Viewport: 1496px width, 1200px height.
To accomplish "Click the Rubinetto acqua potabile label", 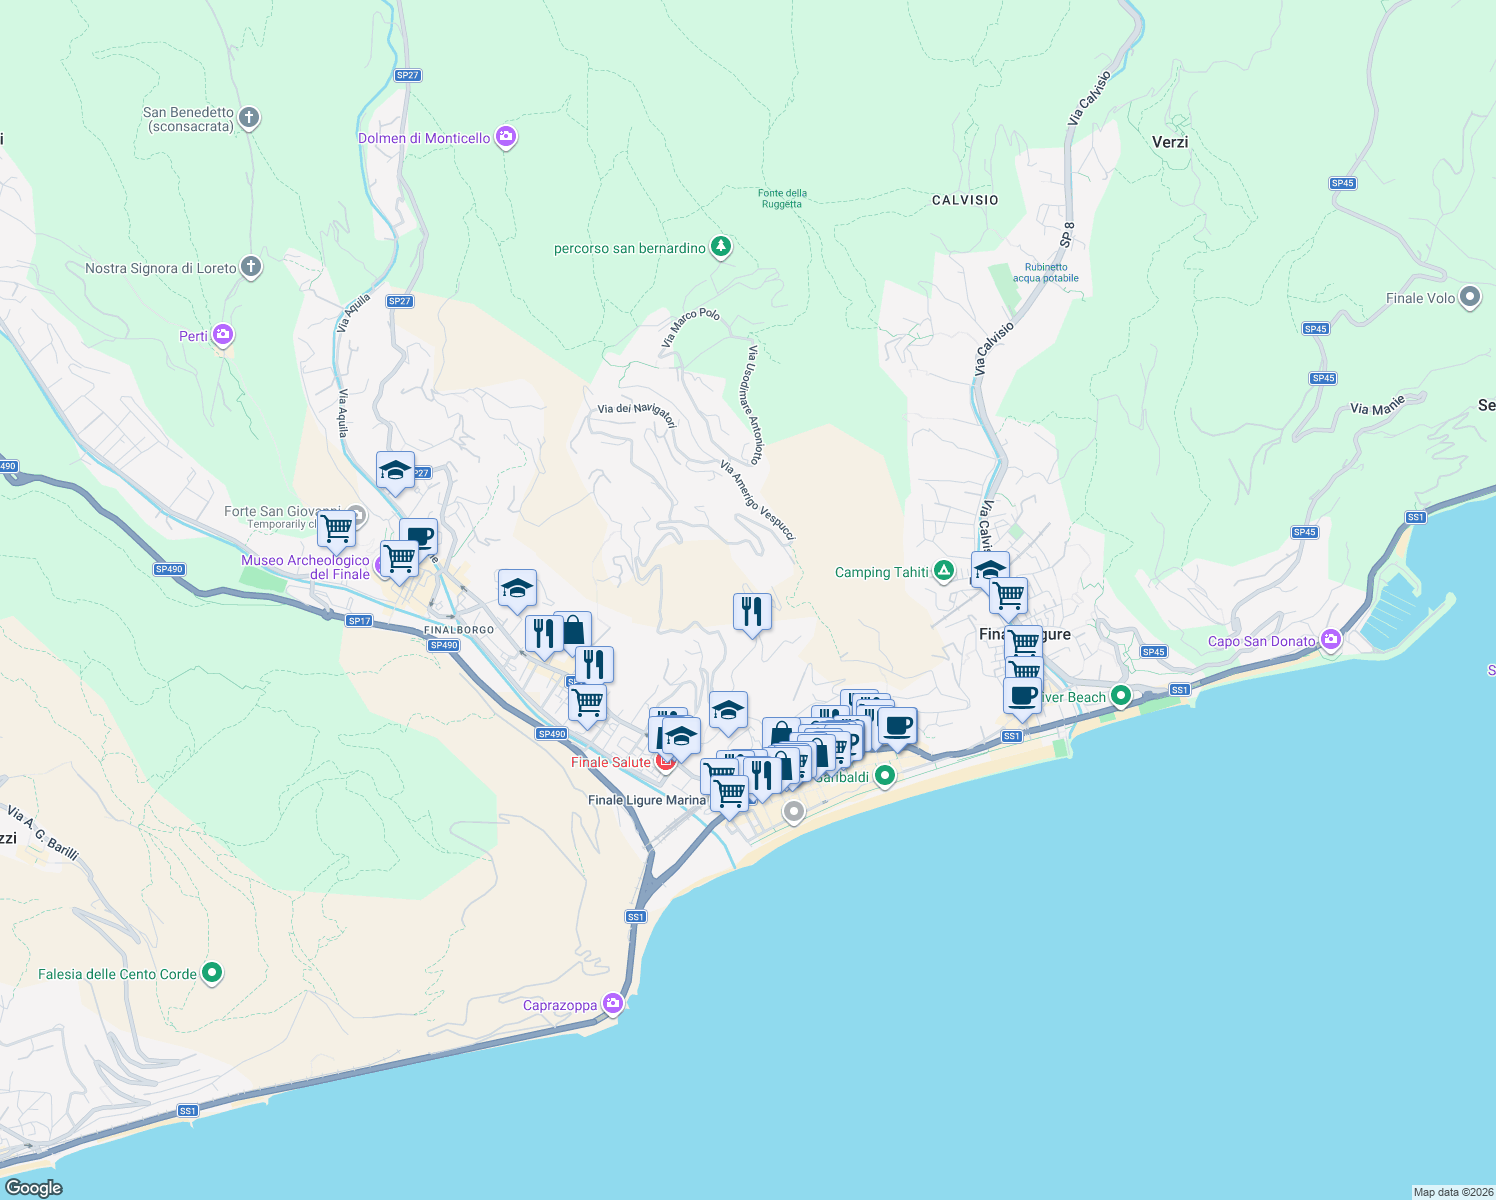I will point(1046,273).
